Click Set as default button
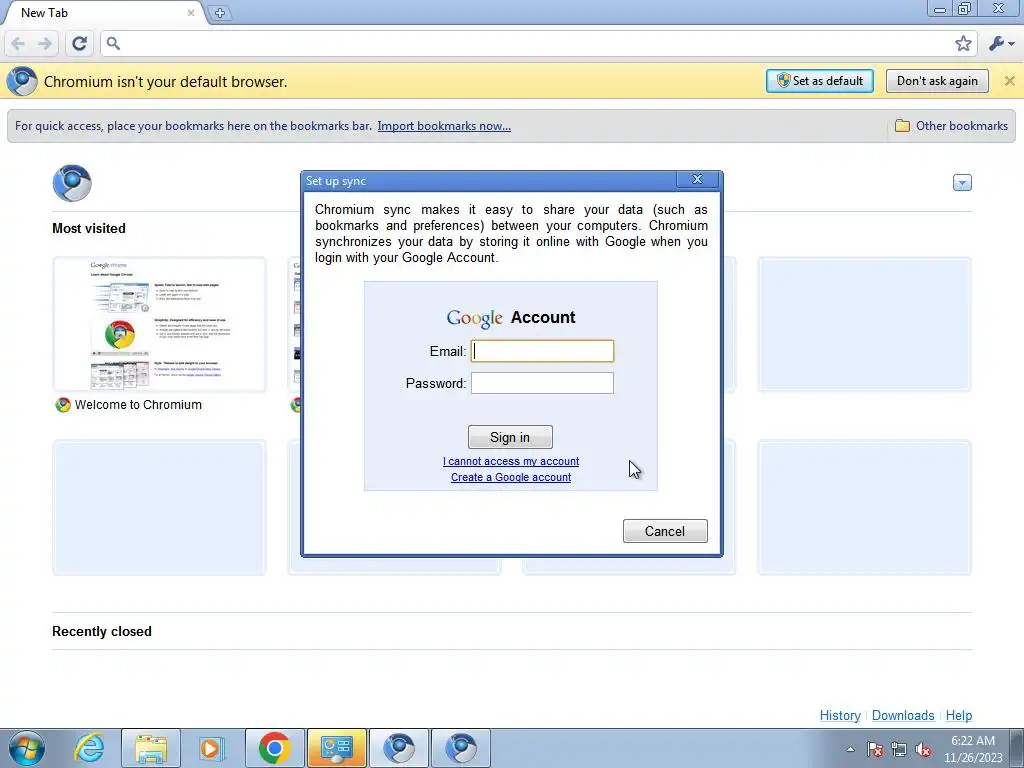The height and width of the screenshot is (768, 1024). click(x=820, y=81)
